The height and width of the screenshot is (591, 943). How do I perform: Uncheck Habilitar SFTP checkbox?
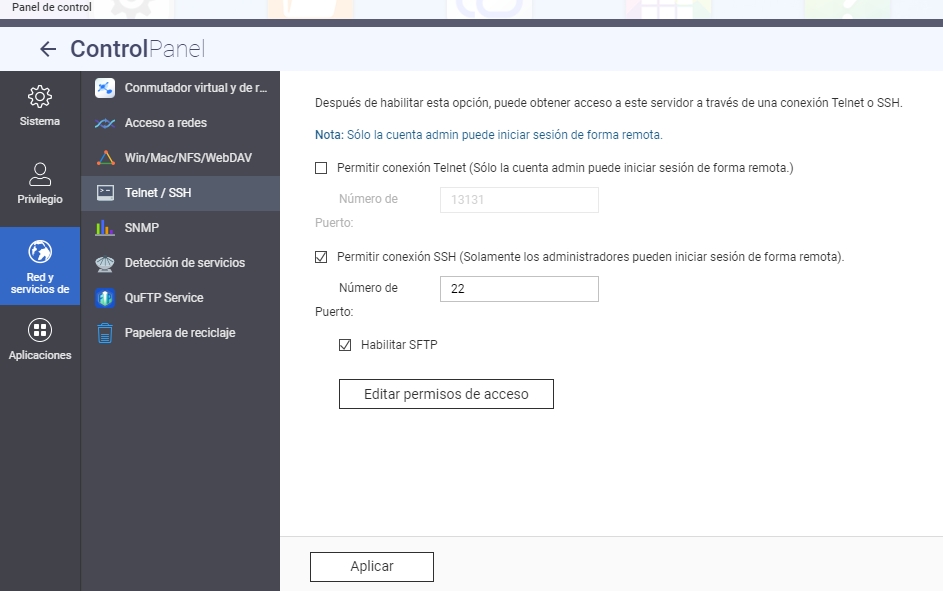click(345, 344)
